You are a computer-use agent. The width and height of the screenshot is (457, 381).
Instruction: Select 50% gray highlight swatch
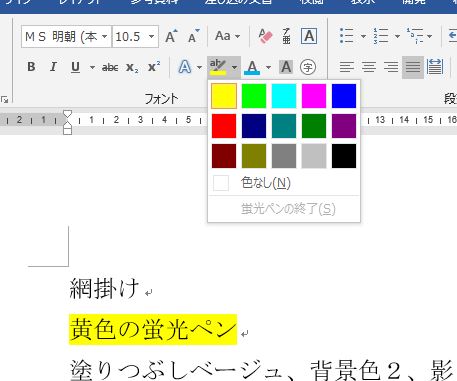(284, 156)
